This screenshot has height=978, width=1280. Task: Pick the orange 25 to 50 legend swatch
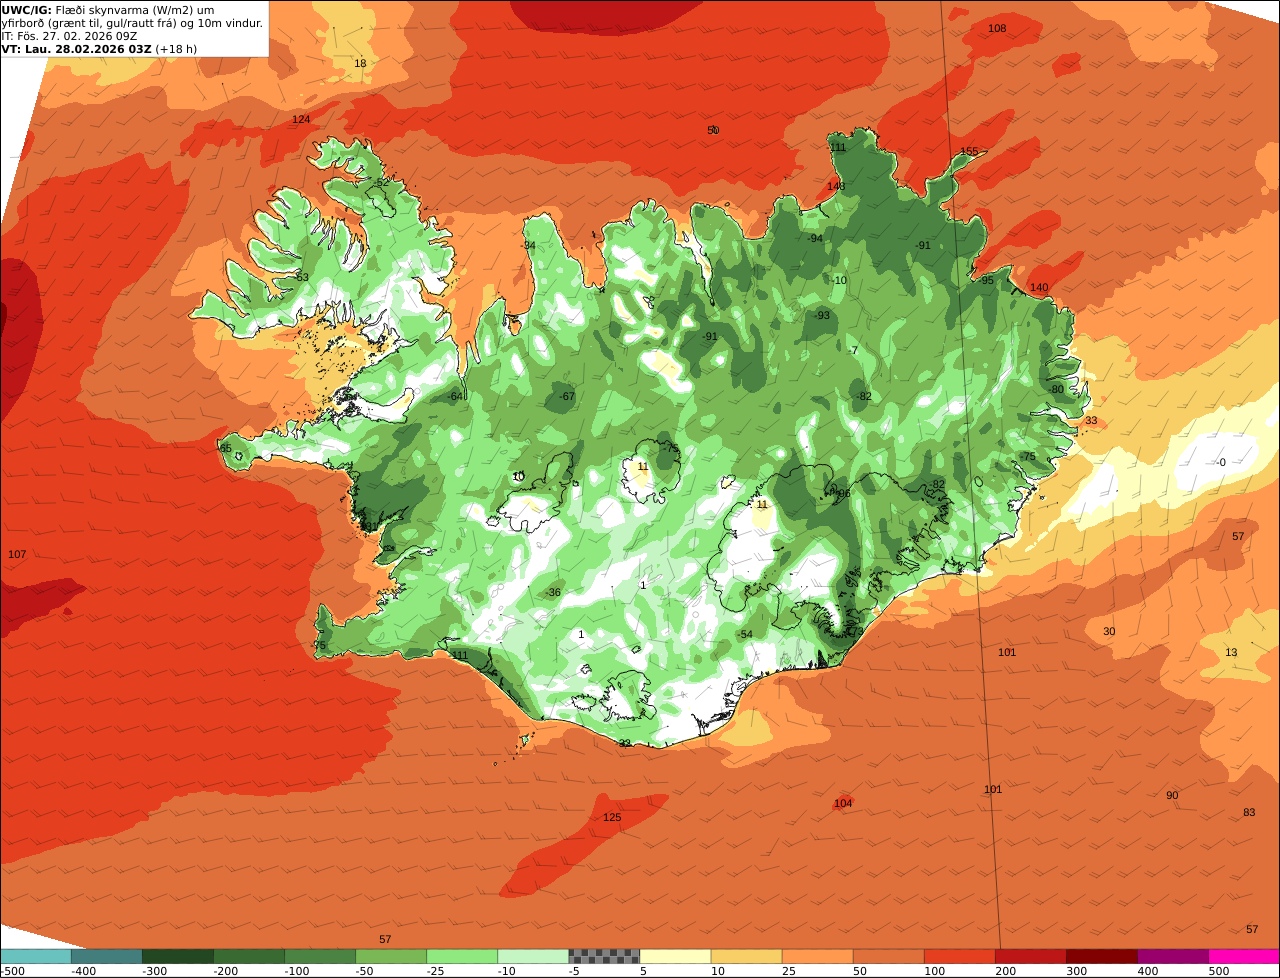tap(817, 956)
